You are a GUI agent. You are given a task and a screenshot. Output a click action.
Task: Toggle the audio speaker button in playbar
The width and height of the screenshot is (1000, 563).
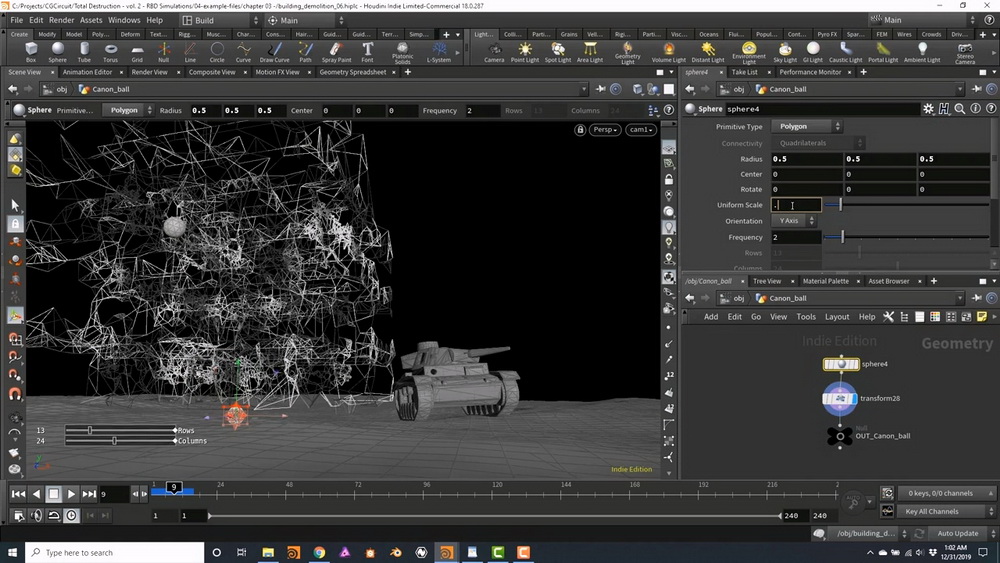click(36, 515)
